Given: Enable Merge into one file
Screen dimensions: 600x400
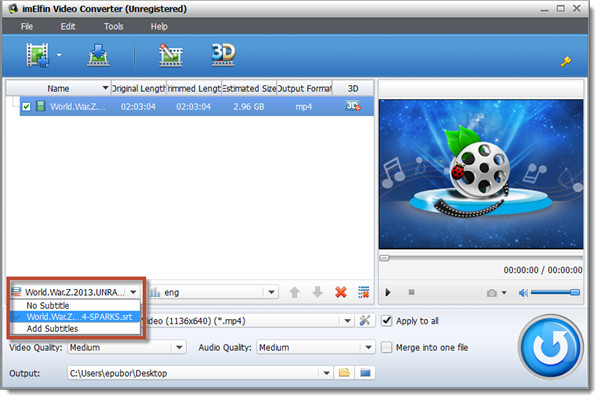Looking at the screenshot, I should click(x=386, y=347).
